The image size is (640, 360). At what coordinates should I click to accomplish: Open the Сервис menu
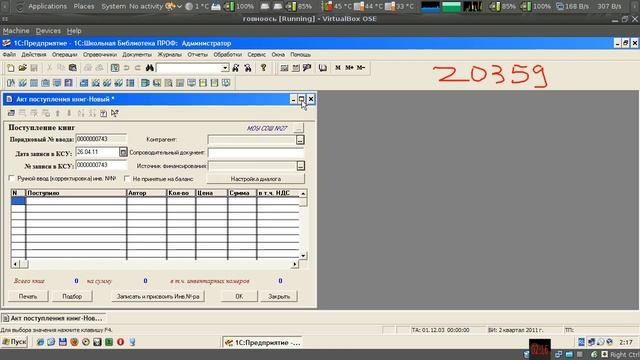click(x=256, y=54)
